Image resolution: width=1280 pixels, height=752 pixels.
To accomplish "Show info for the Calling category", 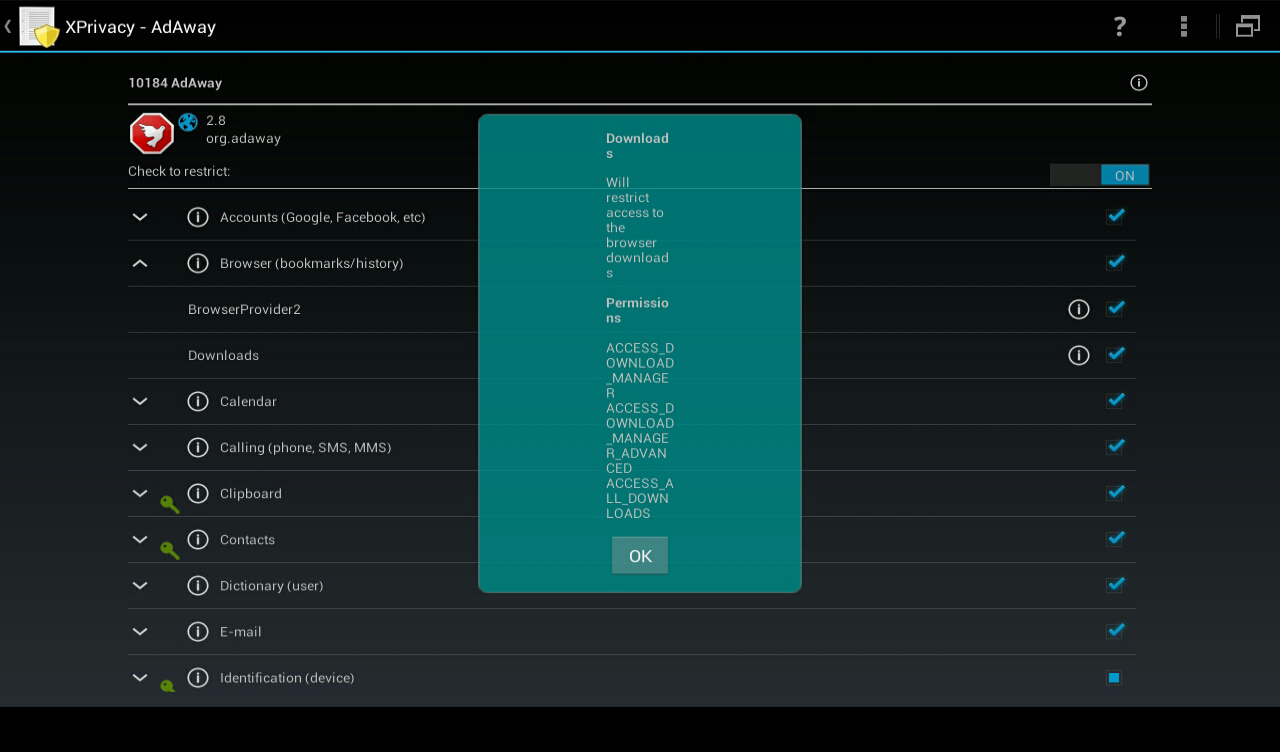I will click(x=198, y=447).
